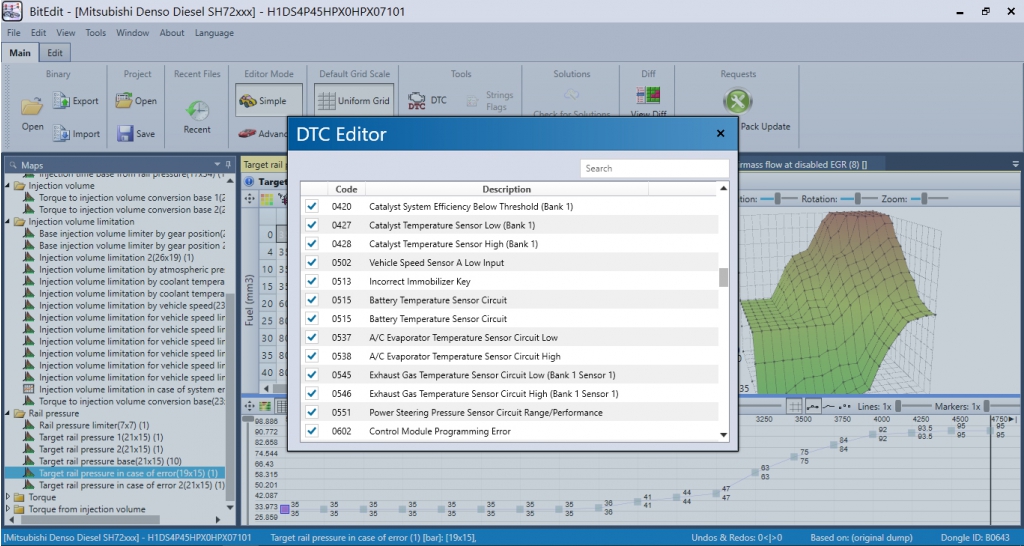The image size is (1024, 546).
Task: Collapse the Injection volume limitation folder
Action: [9, 221]
